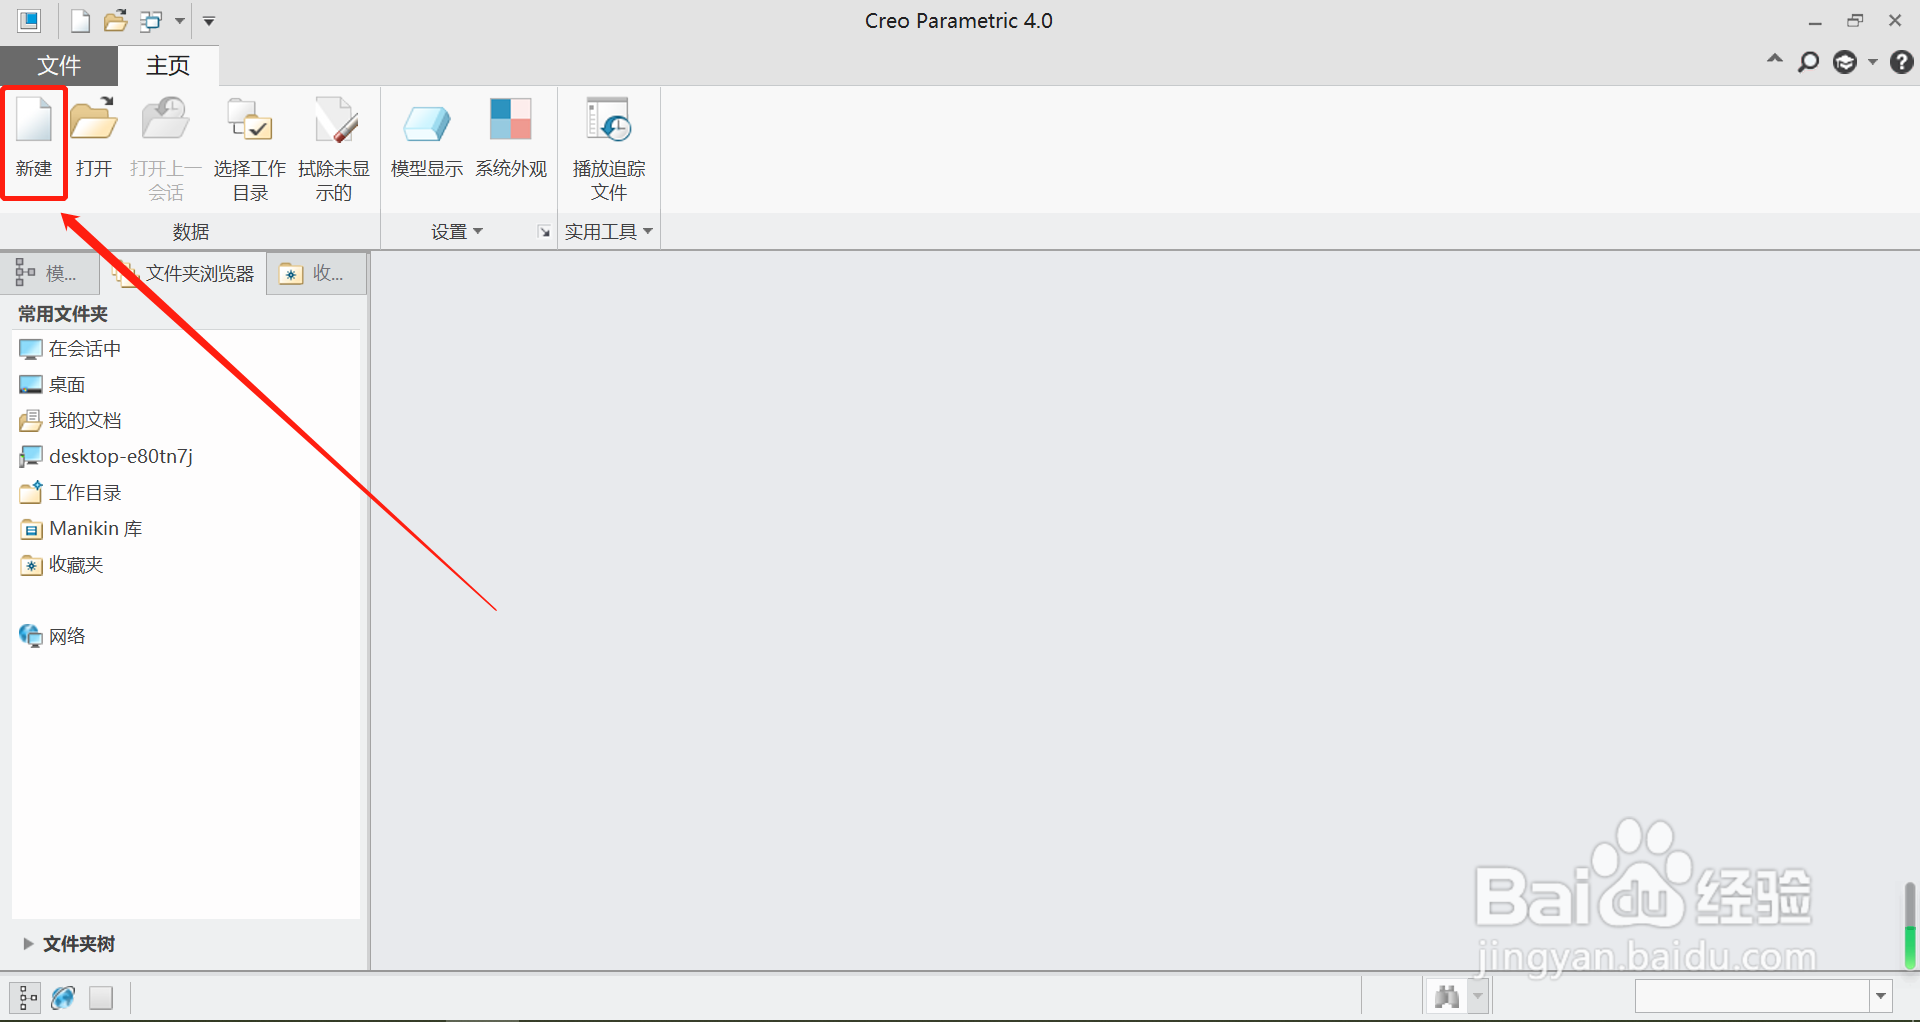This screenshot has width=1920, height=1022.
Task: Click 打开上一会话 (open last session)
Action: coord(166,149)
